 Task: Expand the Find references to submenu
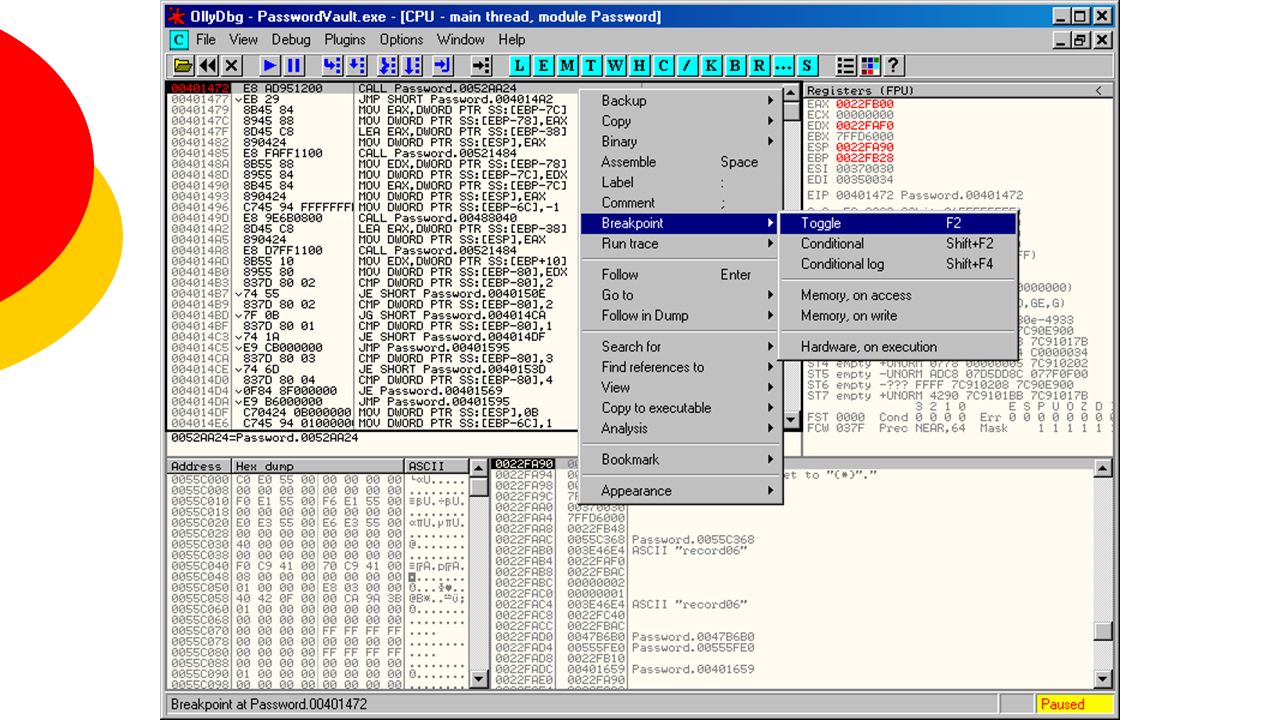click(681, 366)
